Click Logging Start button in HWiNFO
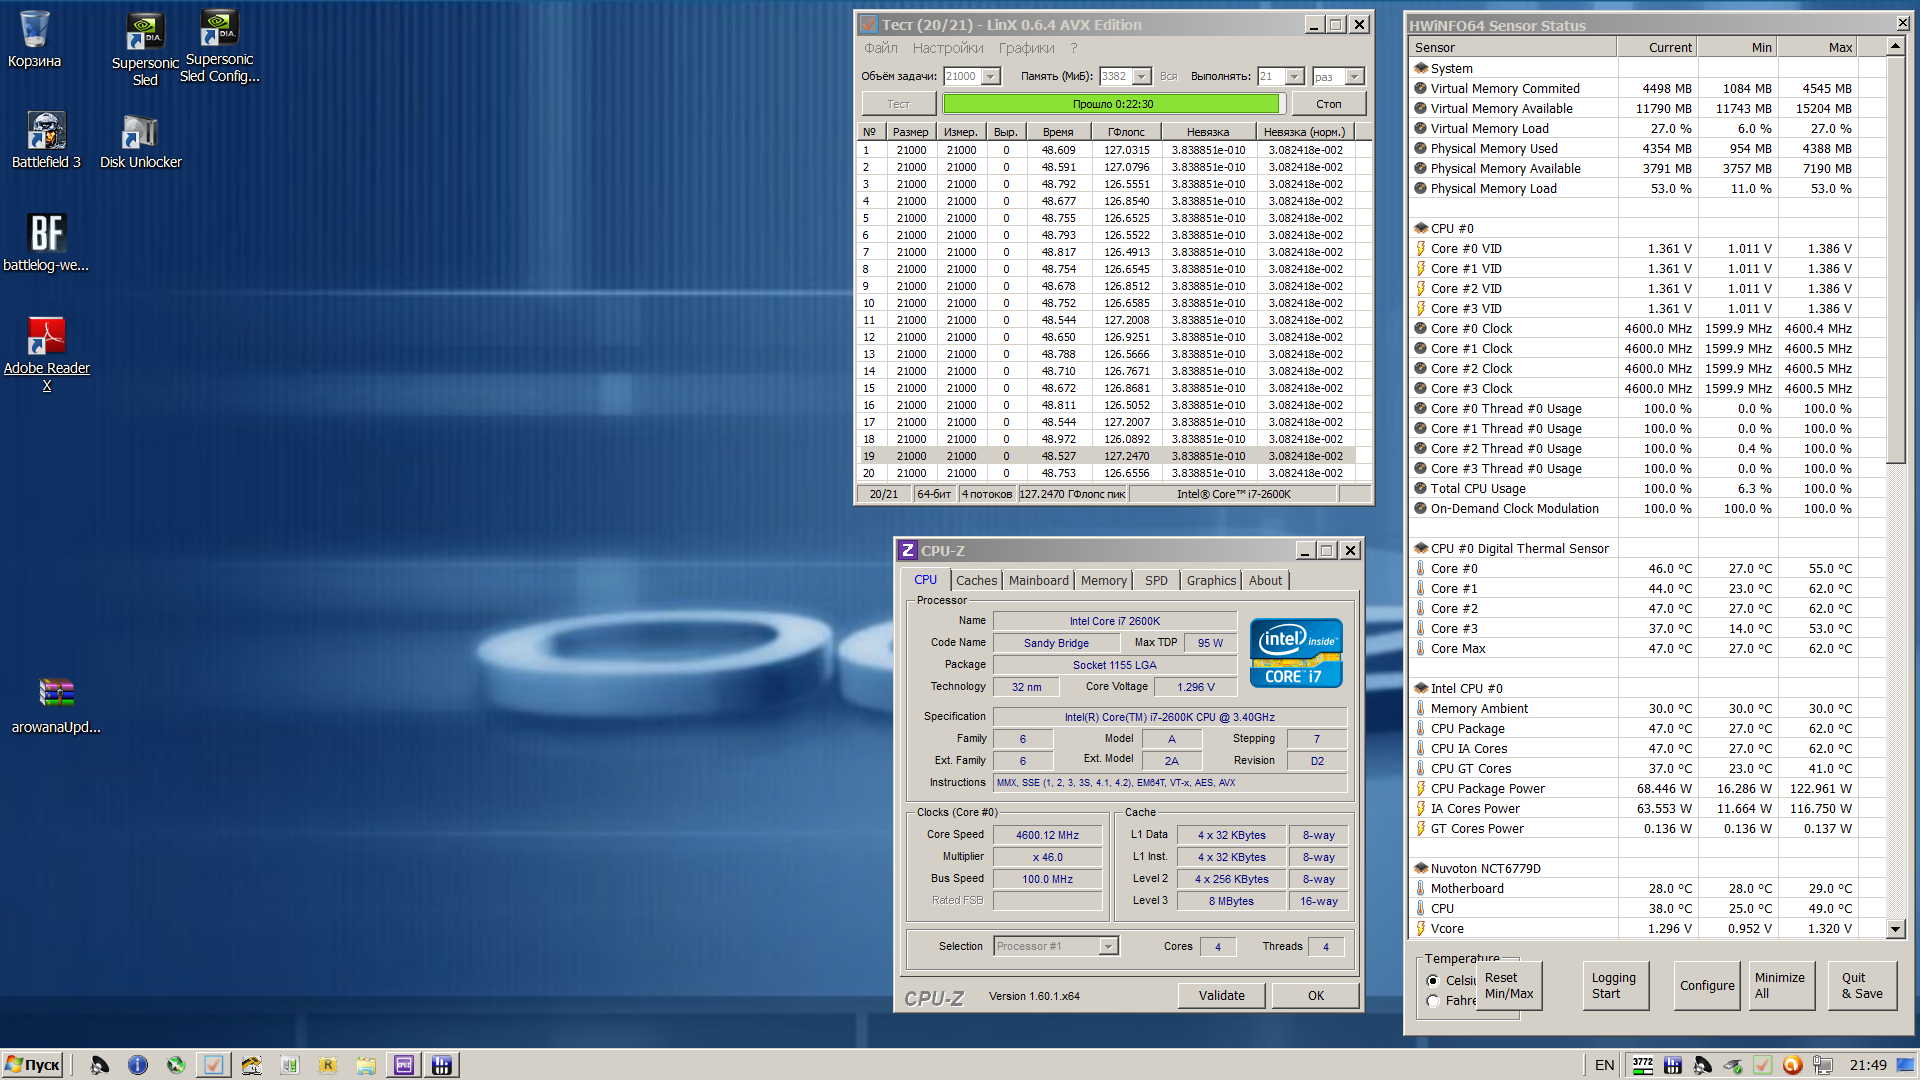 coord(1615,986)
